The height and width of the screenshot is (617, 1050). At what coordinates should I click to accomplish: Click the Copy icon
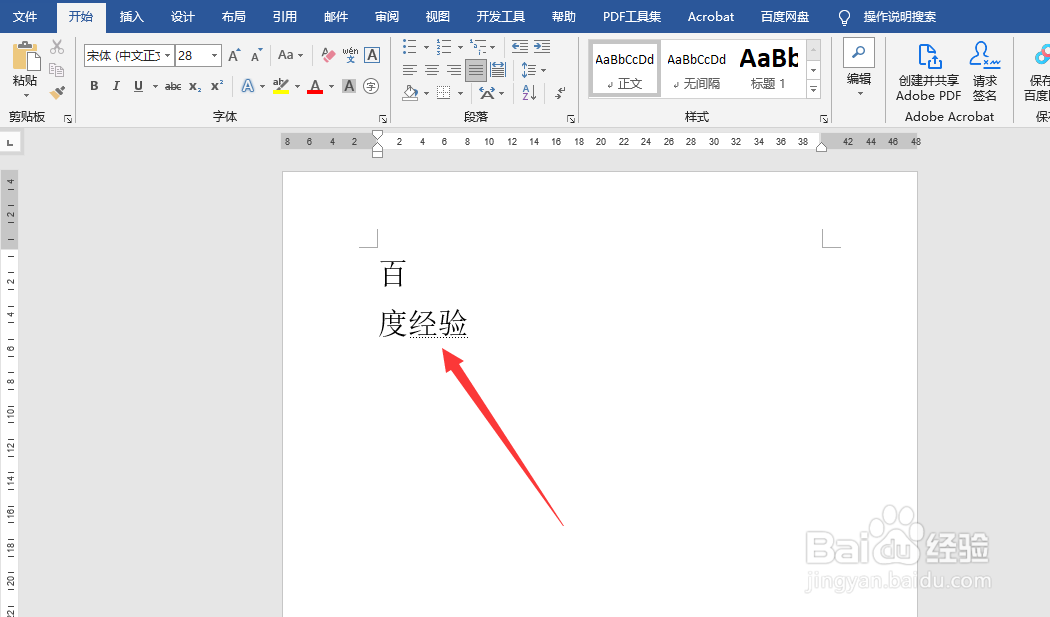(x=57, y=70)
